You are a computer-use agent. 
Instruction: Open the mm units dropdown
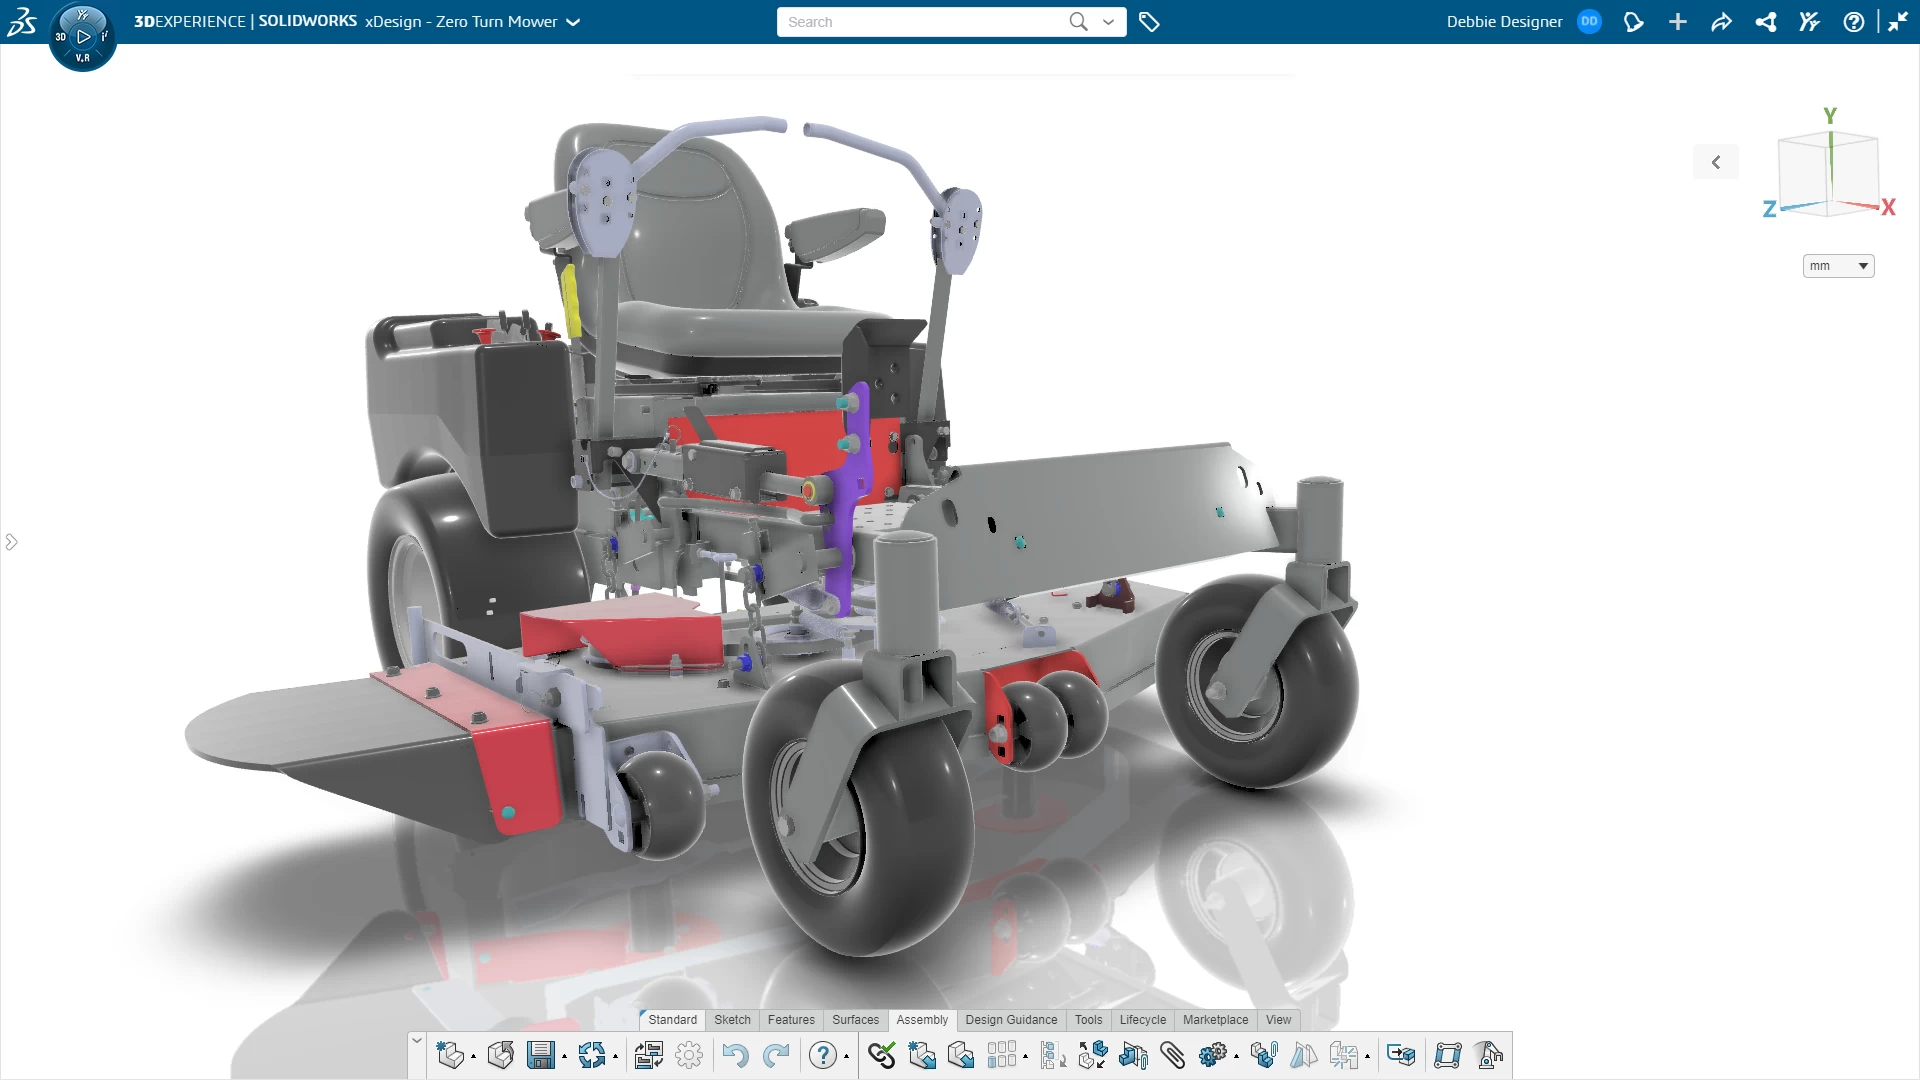(1837, 265)
